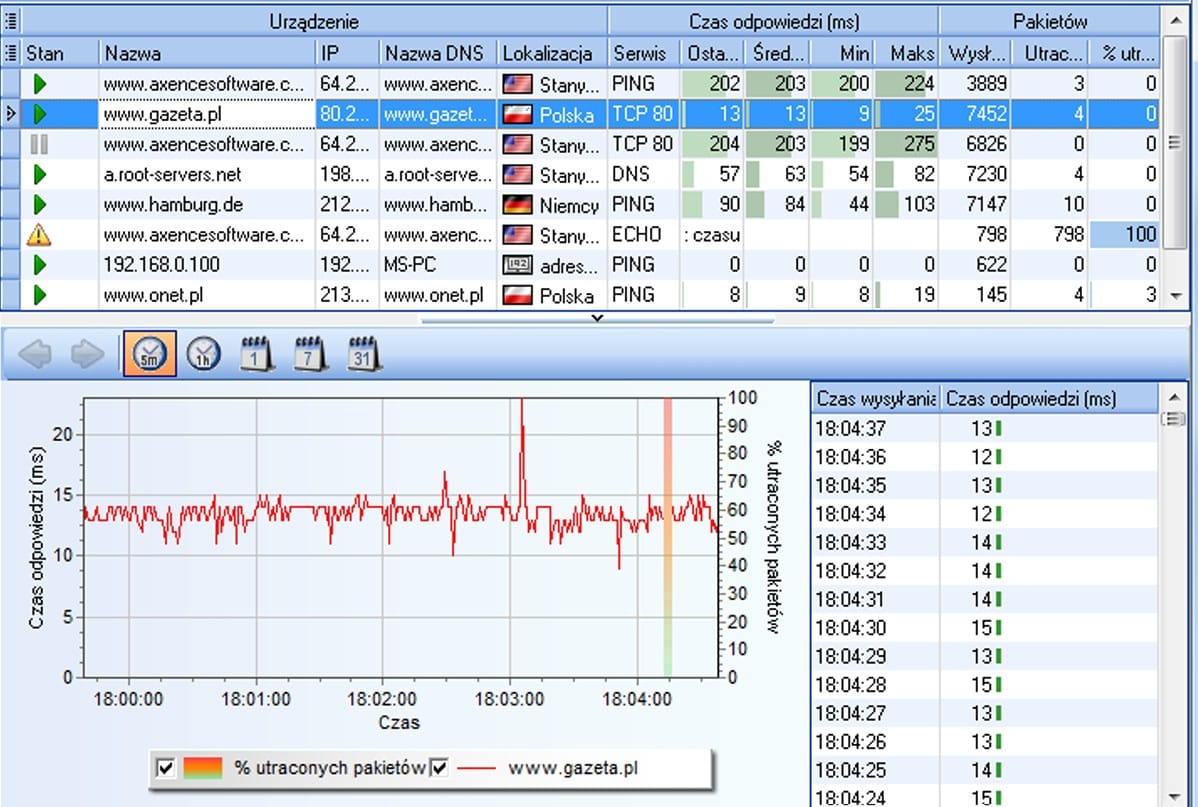Click the running status icon for www.onet.pl
1198x807 pixels.
point(40,295)
